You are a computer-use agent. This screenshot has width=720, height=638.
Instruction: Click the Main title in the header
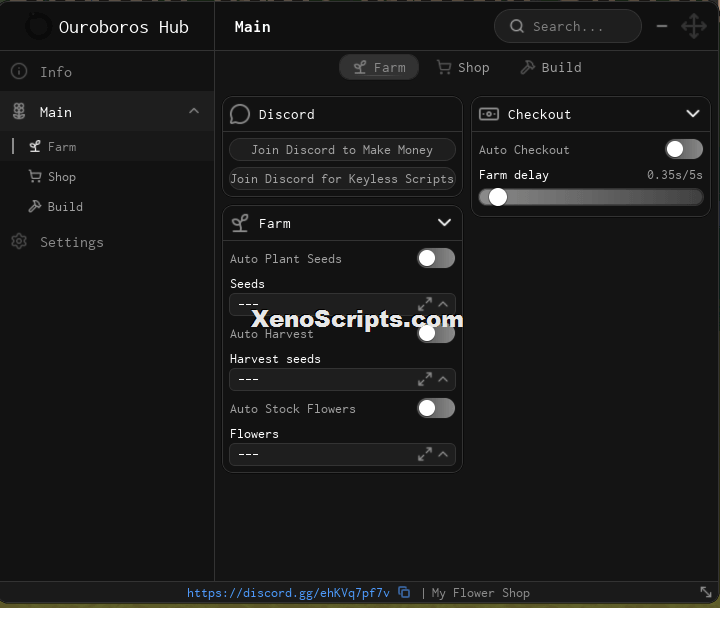[252, 27]
